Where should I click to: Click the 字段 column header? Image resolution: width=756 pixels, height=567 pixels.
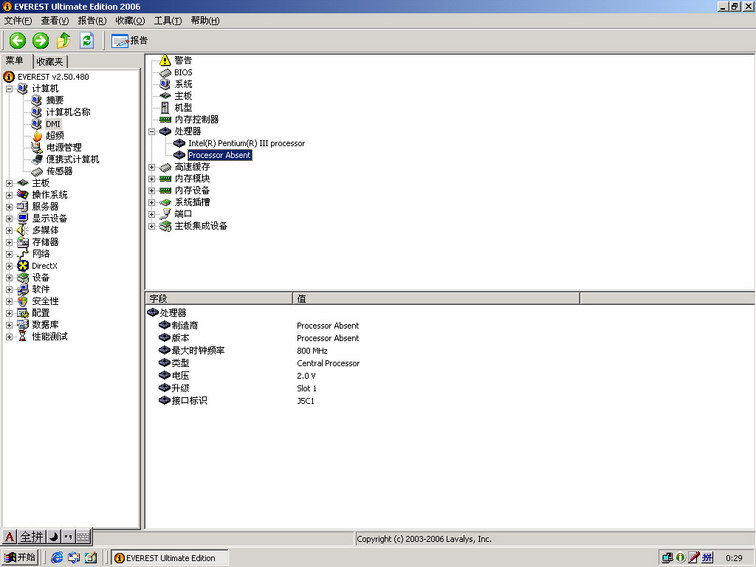(x=219, y=298)
